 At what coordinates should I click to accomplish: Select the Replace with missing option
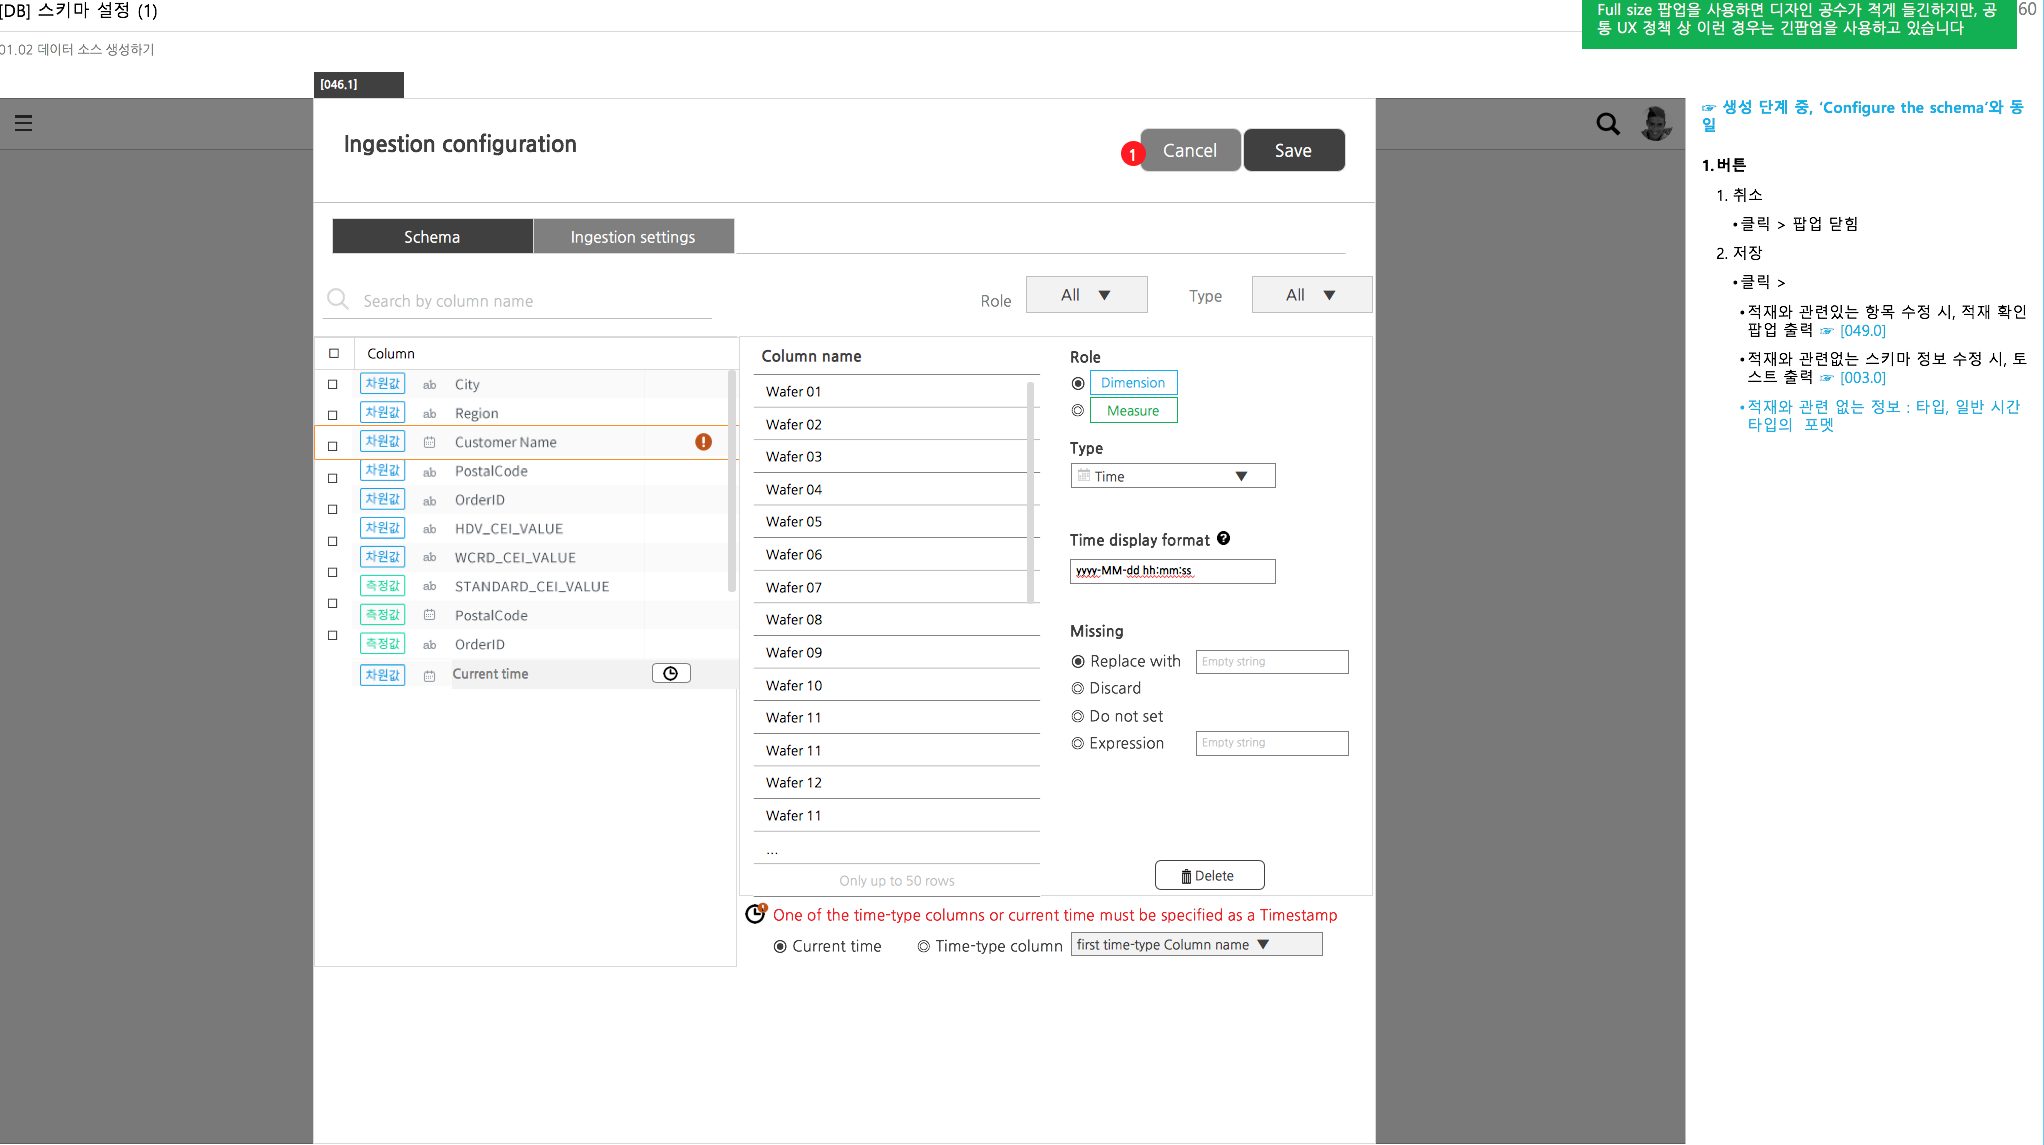coord(1078,661)
